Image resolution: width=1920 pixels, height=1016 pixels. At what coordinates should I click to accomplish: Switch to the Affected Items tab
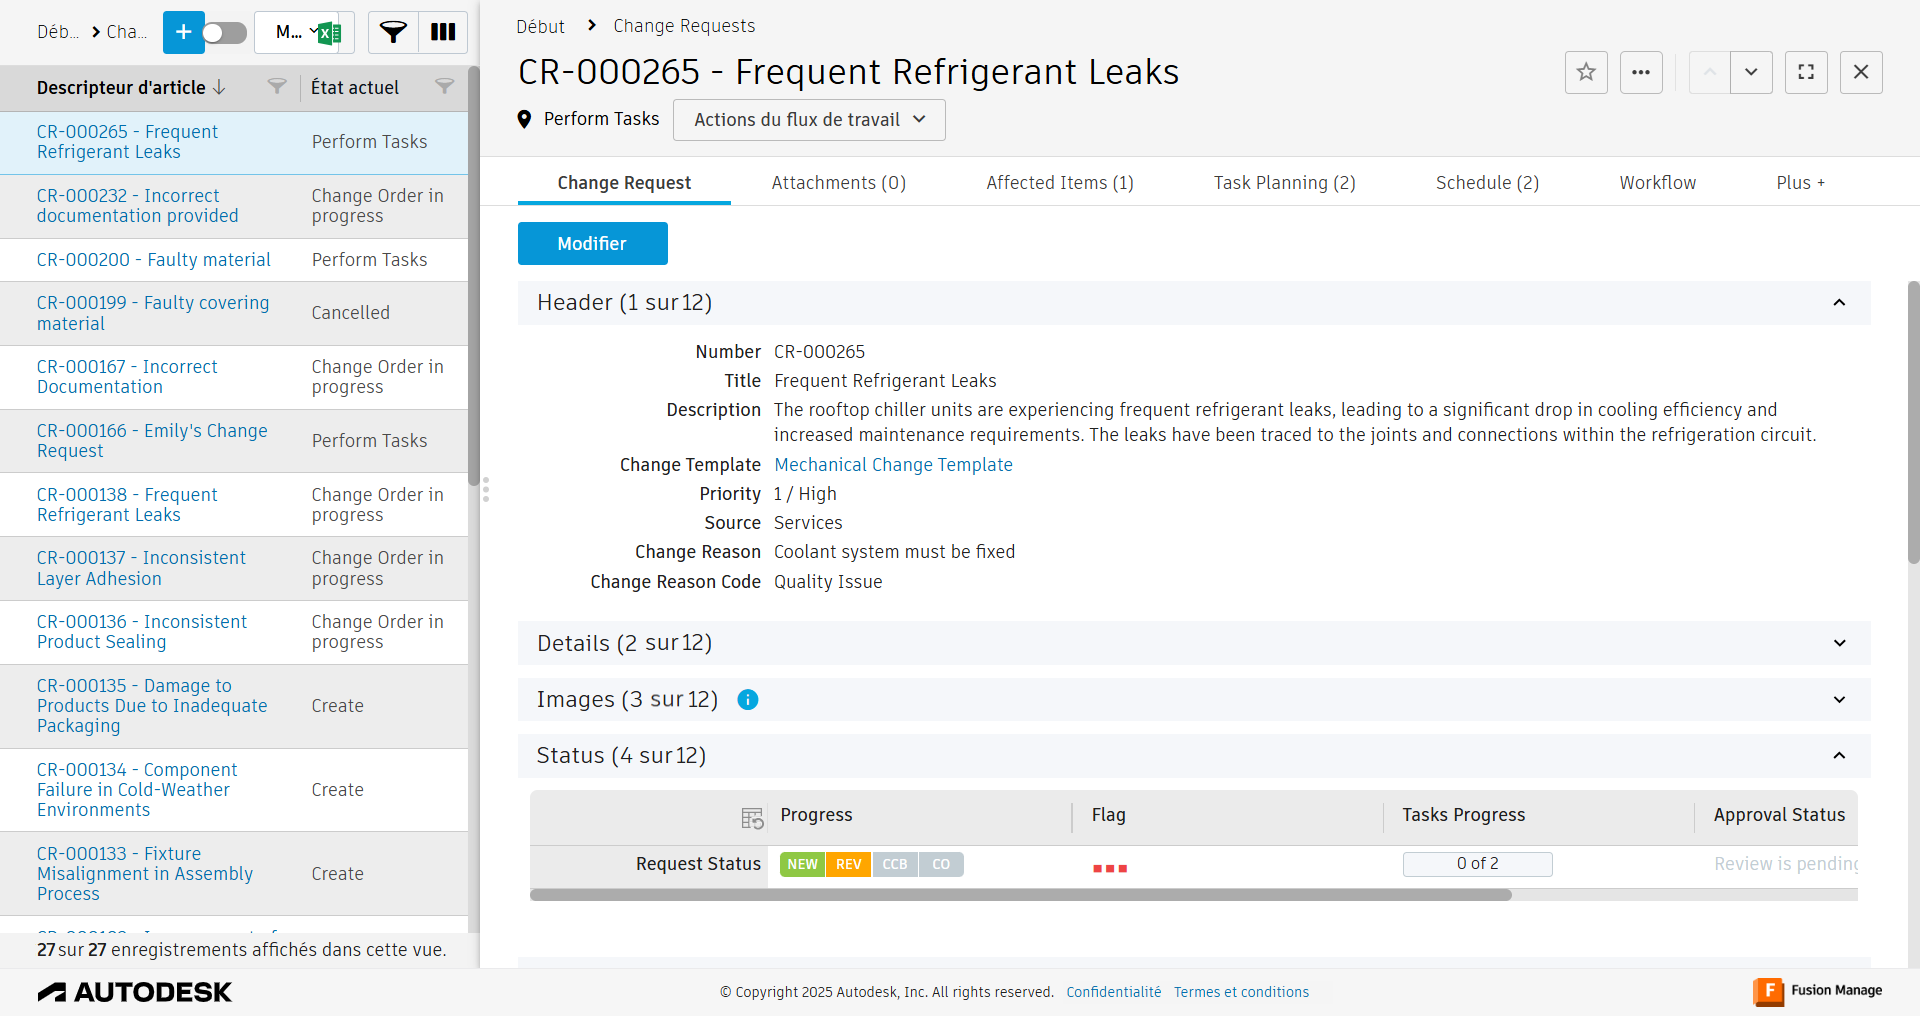[1060, 183]
